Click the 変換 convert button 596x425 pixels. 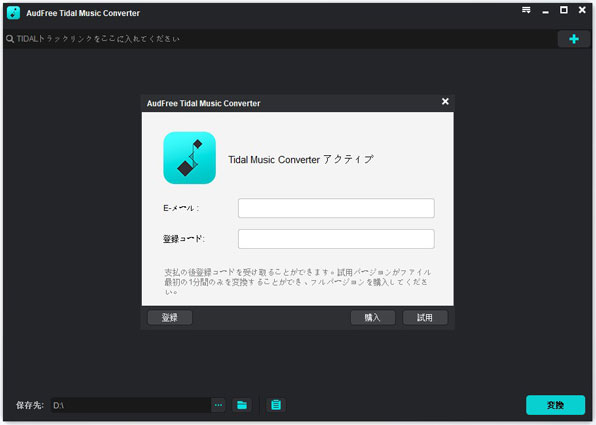pyautogui.click(x=555, y=405)
